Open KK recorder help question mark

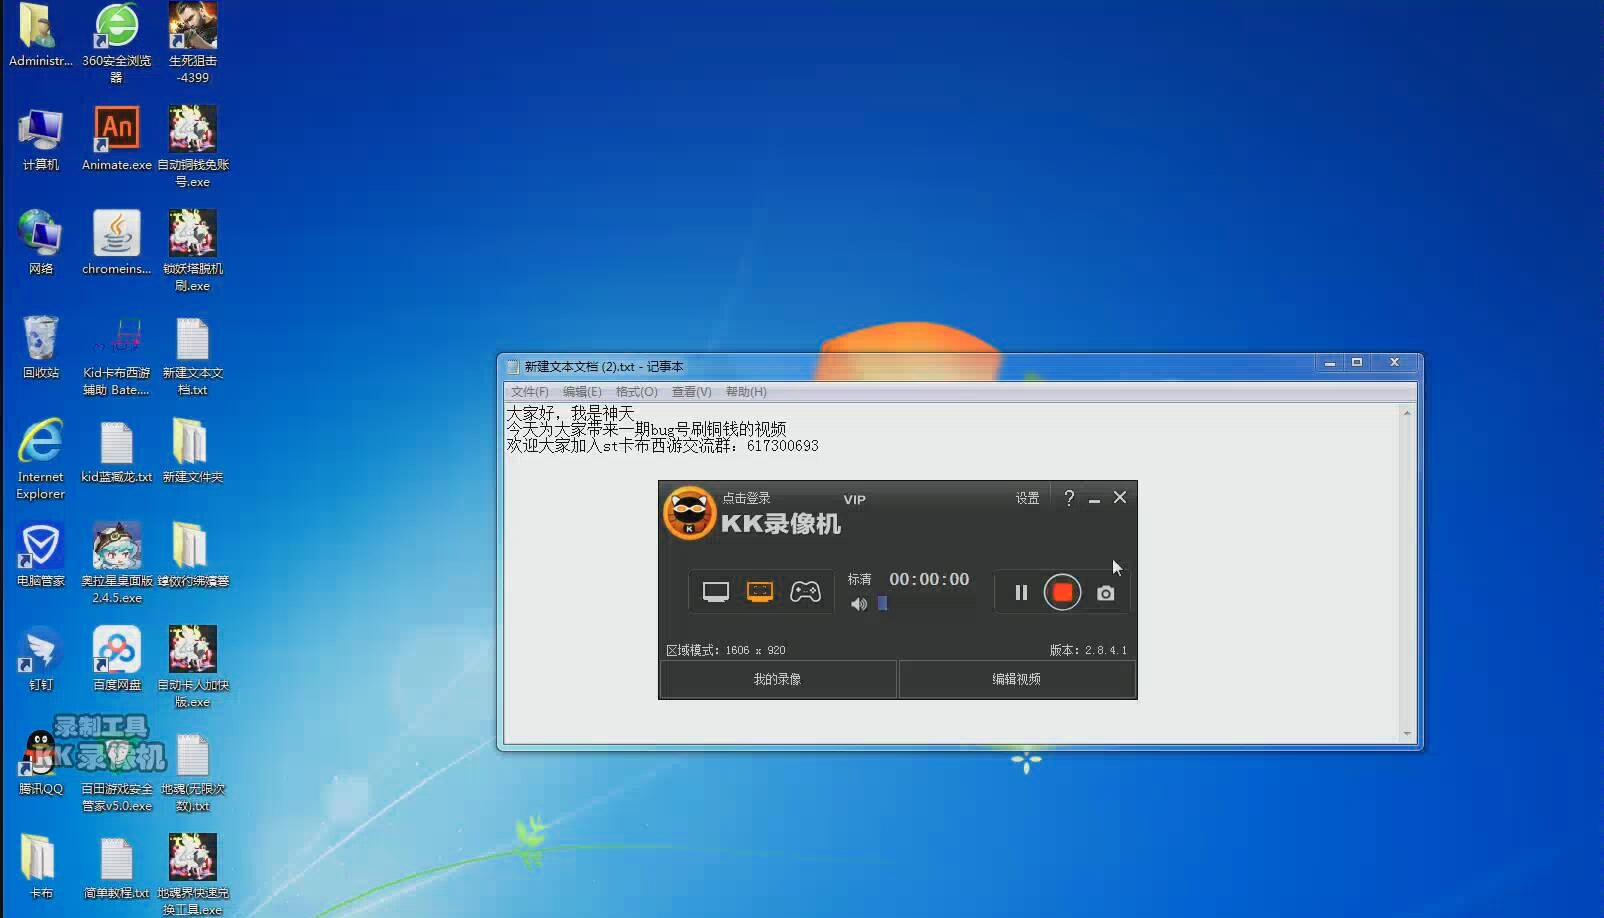pos(1069,498)
